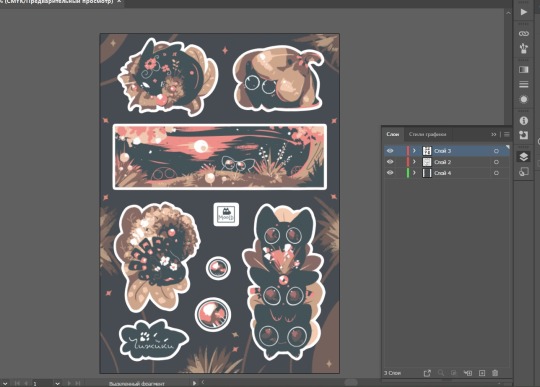540x387 pixels.
Task: Hide Слой 2 with its eye icon
Action: (390, 162)
